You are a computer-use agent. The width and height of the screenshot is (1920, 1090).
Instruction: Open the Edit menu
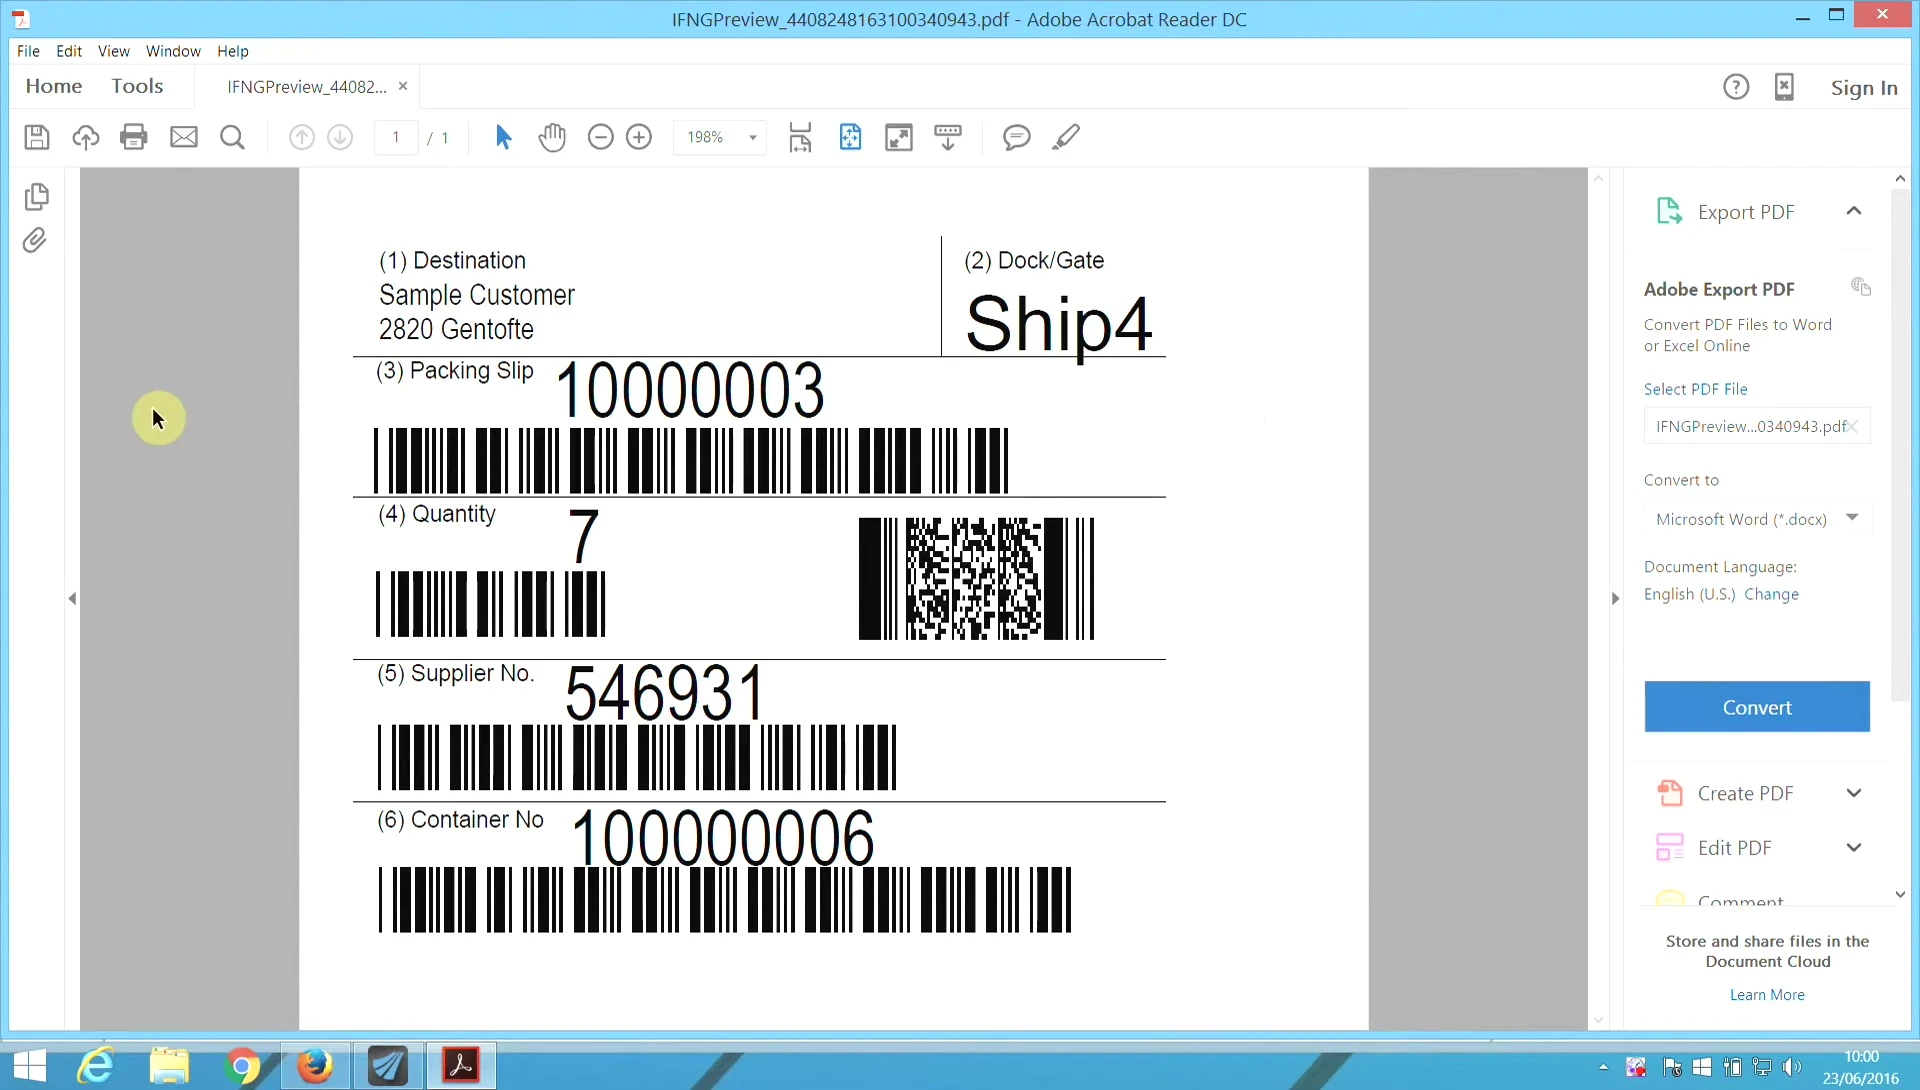(69, 51)
